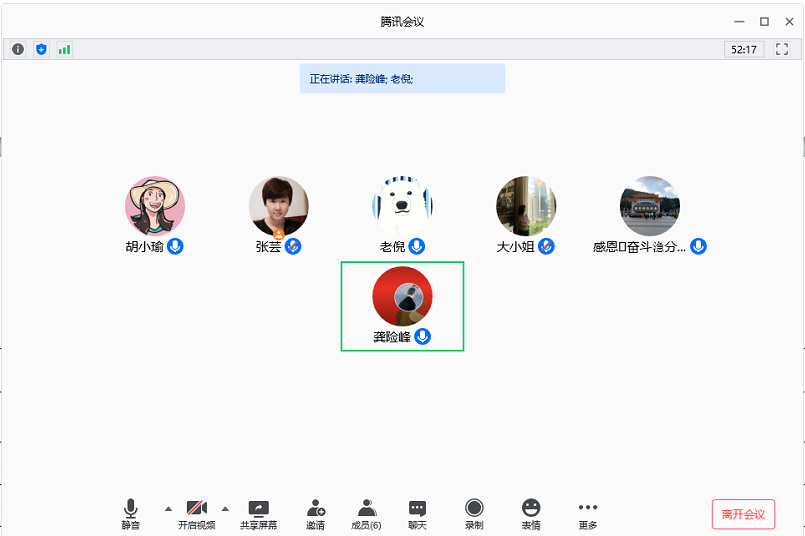805x536 pixels.
Task: Click the orange host badge on 张芸
Action: [279, 235]
